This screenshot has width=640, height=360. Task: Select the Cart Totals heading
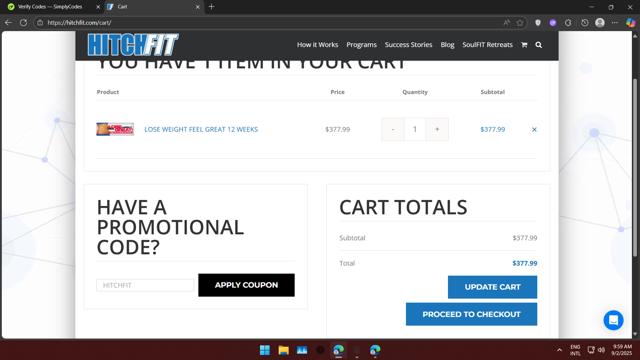click(x=403, y=207)
